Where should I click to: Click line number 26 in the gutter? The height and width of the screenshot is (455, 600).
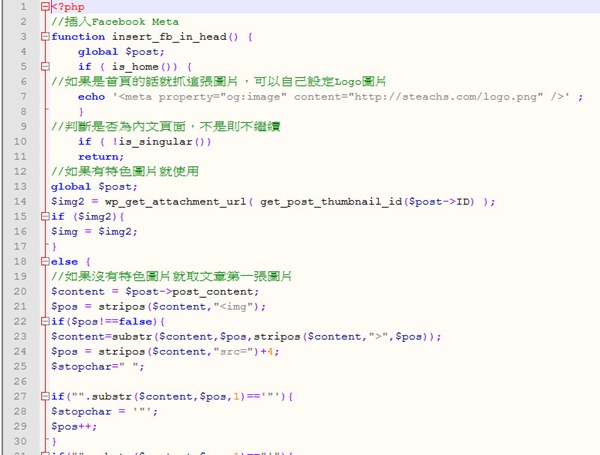20,381
